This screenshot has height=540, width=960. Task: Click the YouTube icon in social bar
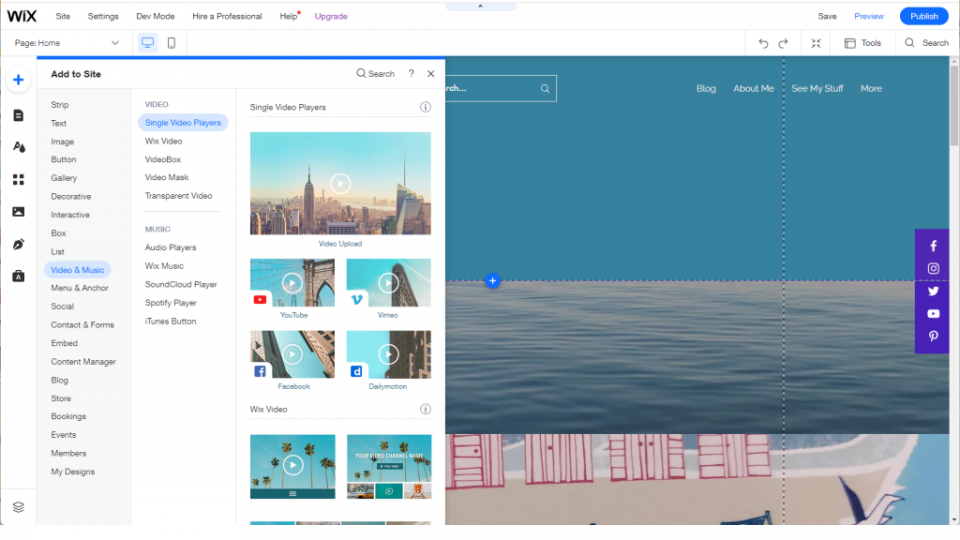(933, 313)
